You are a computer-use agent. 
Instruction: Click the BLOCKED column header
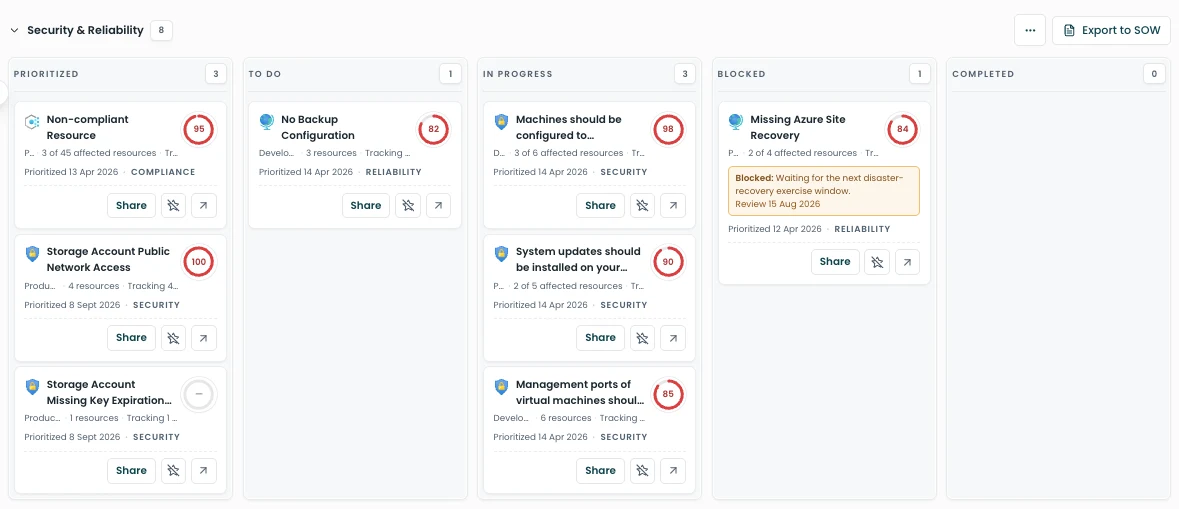(741, 74)
